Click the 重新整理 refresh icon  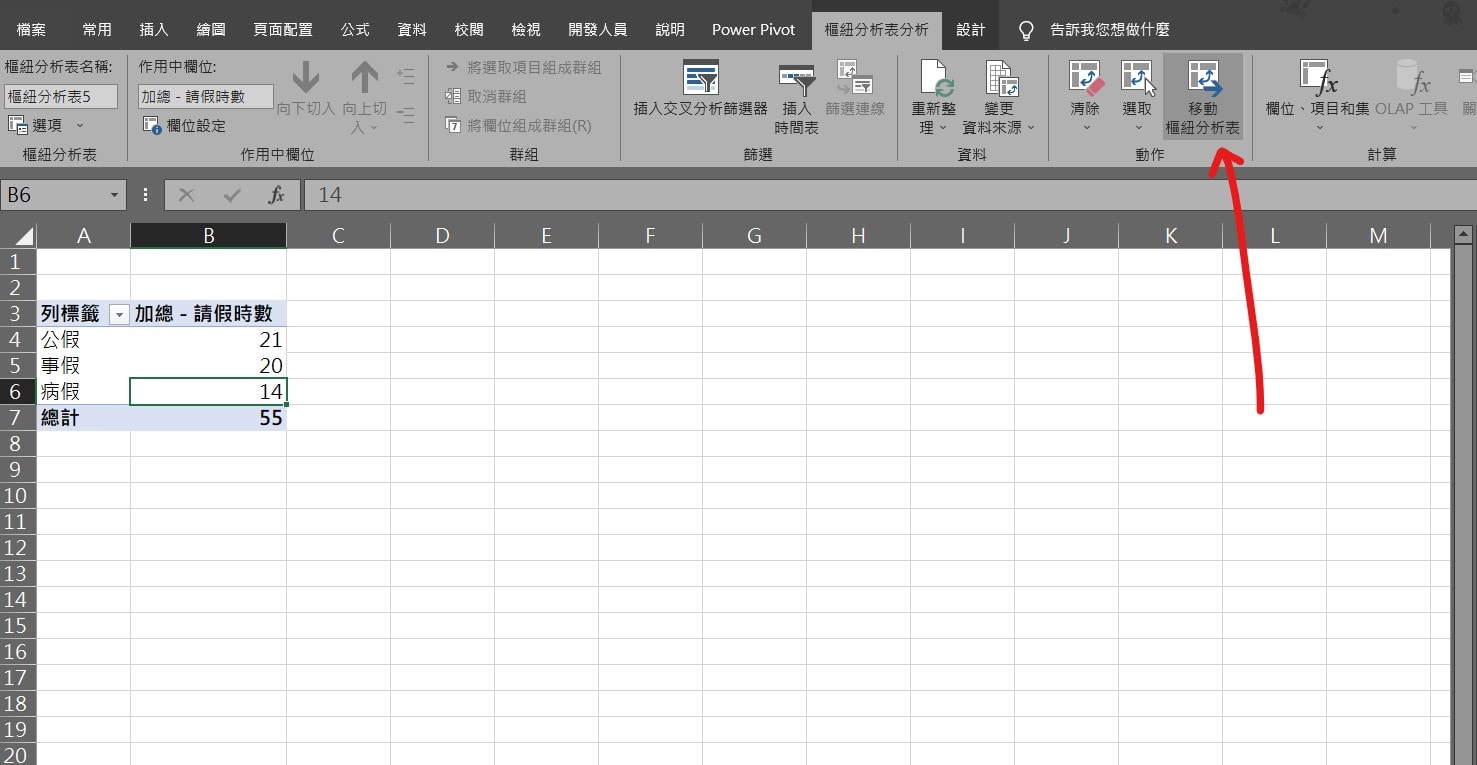(934, 78)
